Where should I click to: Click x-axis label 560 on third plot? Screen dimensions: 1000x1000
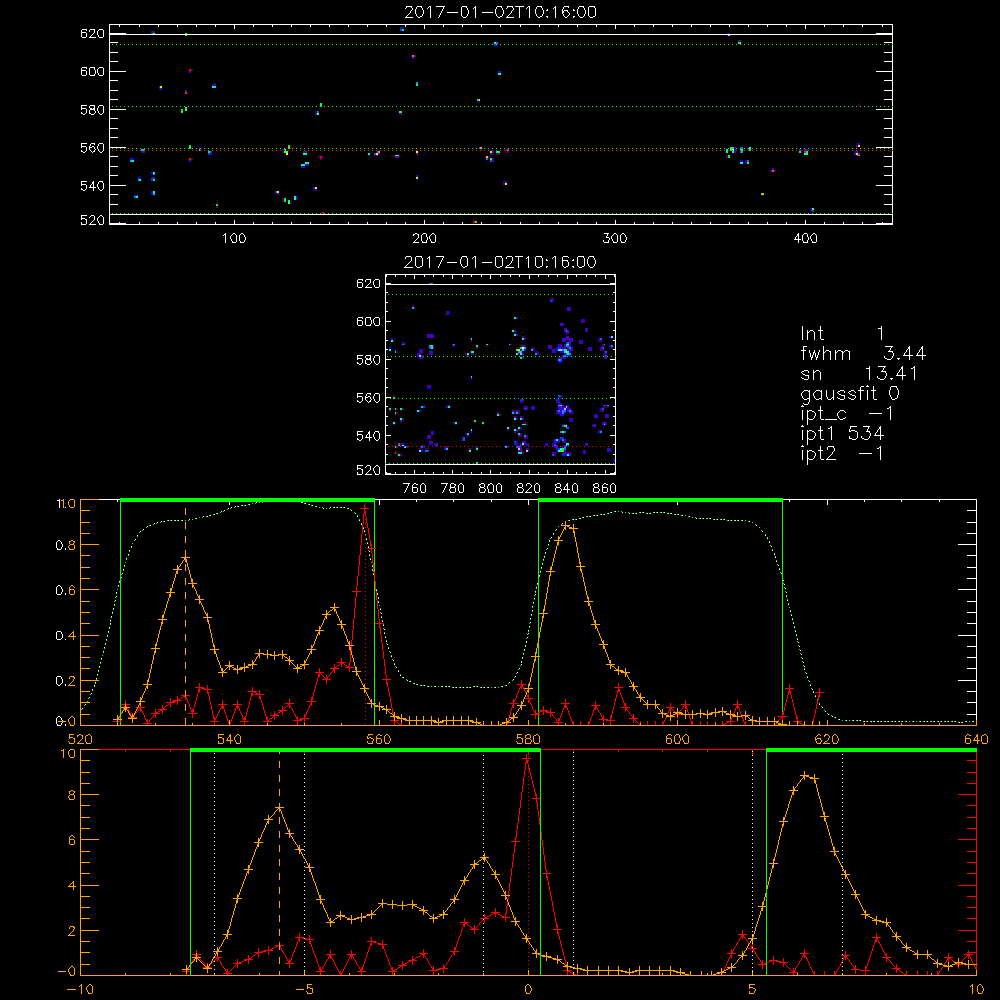pyautogui.click(x=379, y=739)
